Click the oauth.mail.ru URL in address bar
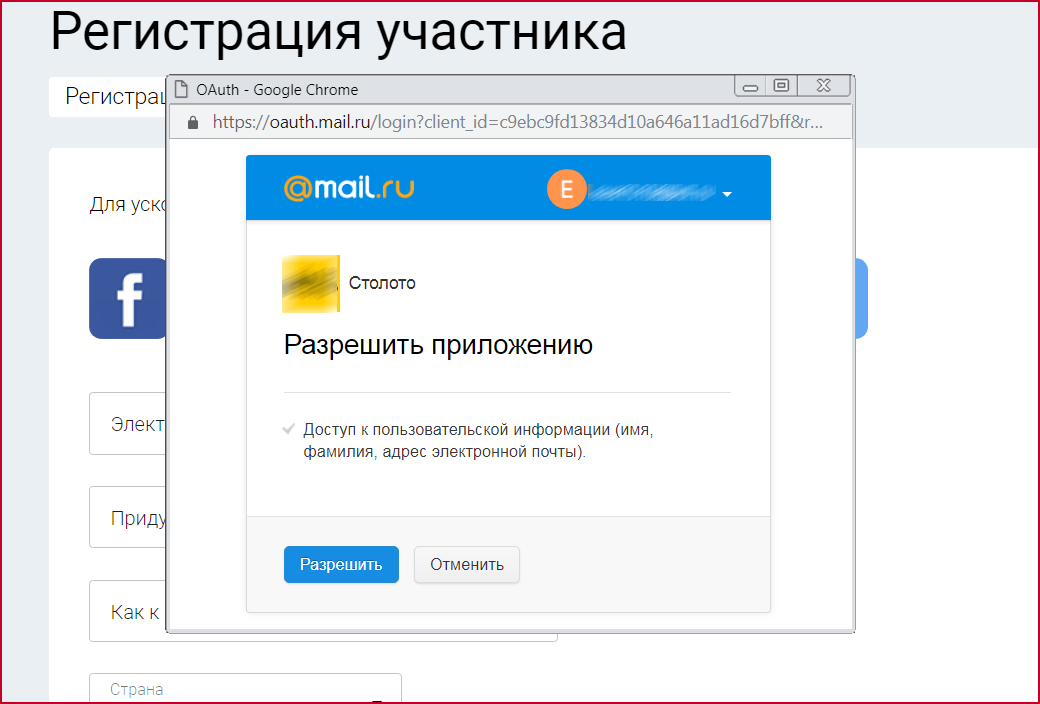 (517, 122)
